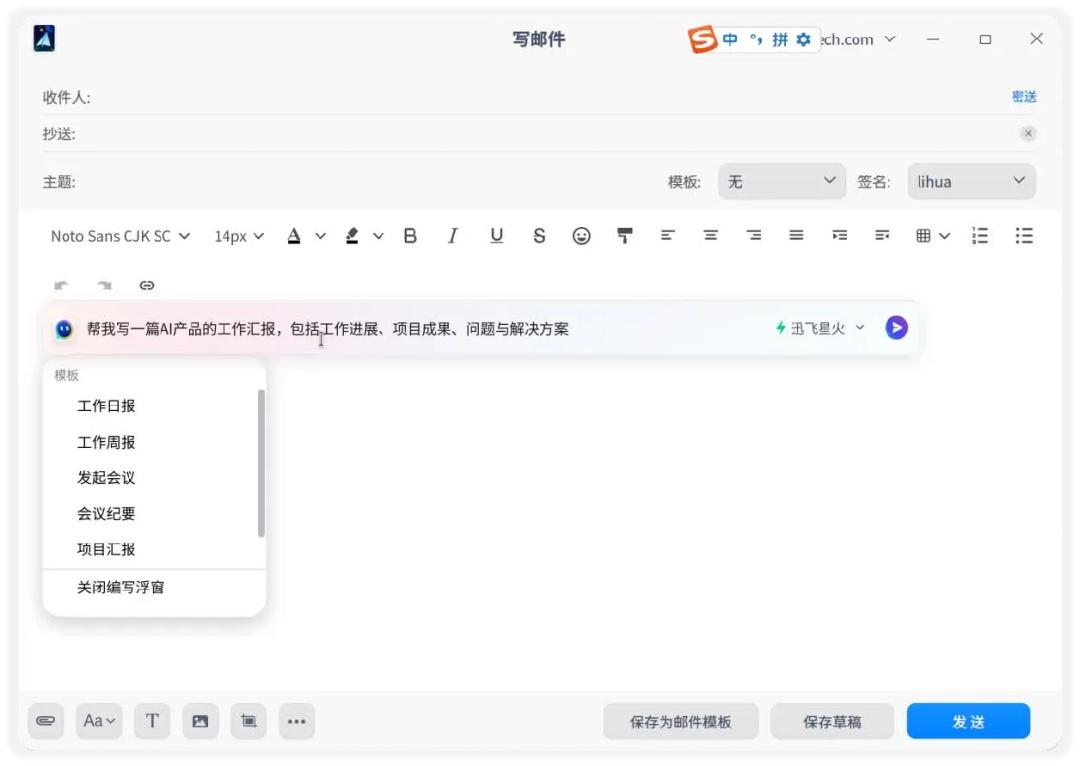The image size is (1080, 766).
Task: Attach a file with the paperclip icon
Action: pos(45,721)
